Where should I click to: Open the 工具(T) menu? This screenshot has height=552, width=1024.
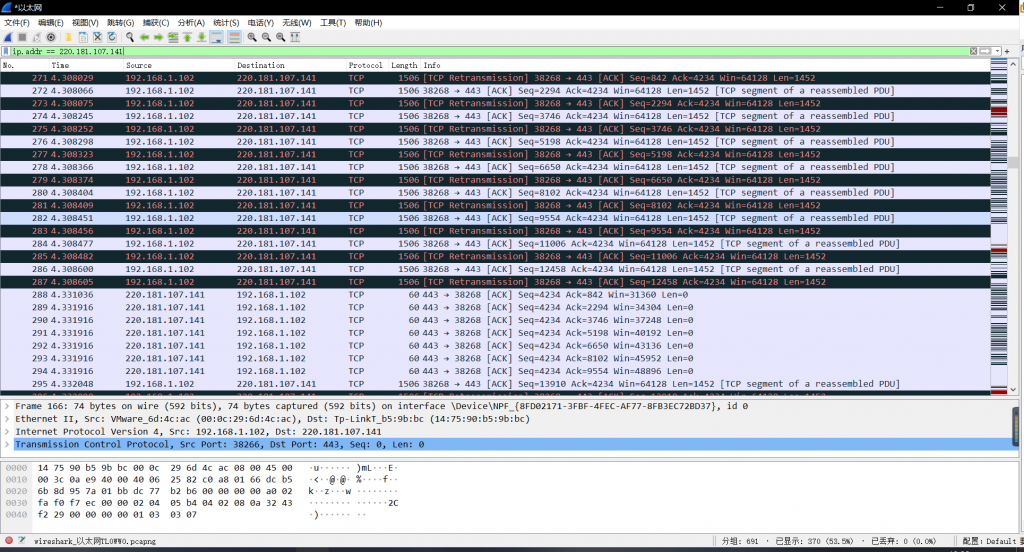pos(333,23)
